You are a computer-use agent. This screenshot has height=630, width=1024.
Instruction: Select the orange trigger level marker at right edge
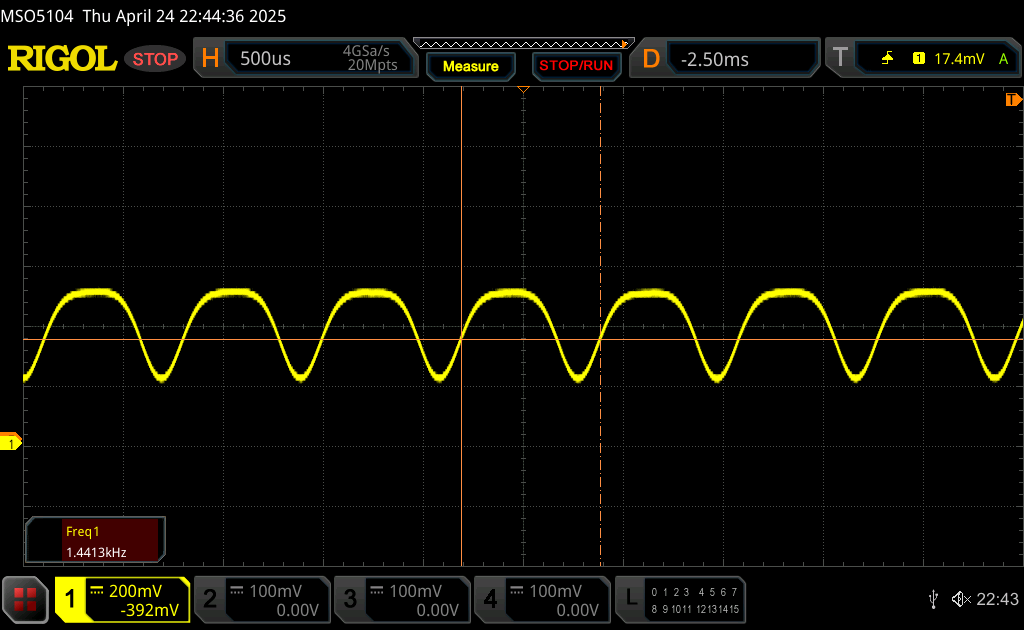tap(1012, 100)
